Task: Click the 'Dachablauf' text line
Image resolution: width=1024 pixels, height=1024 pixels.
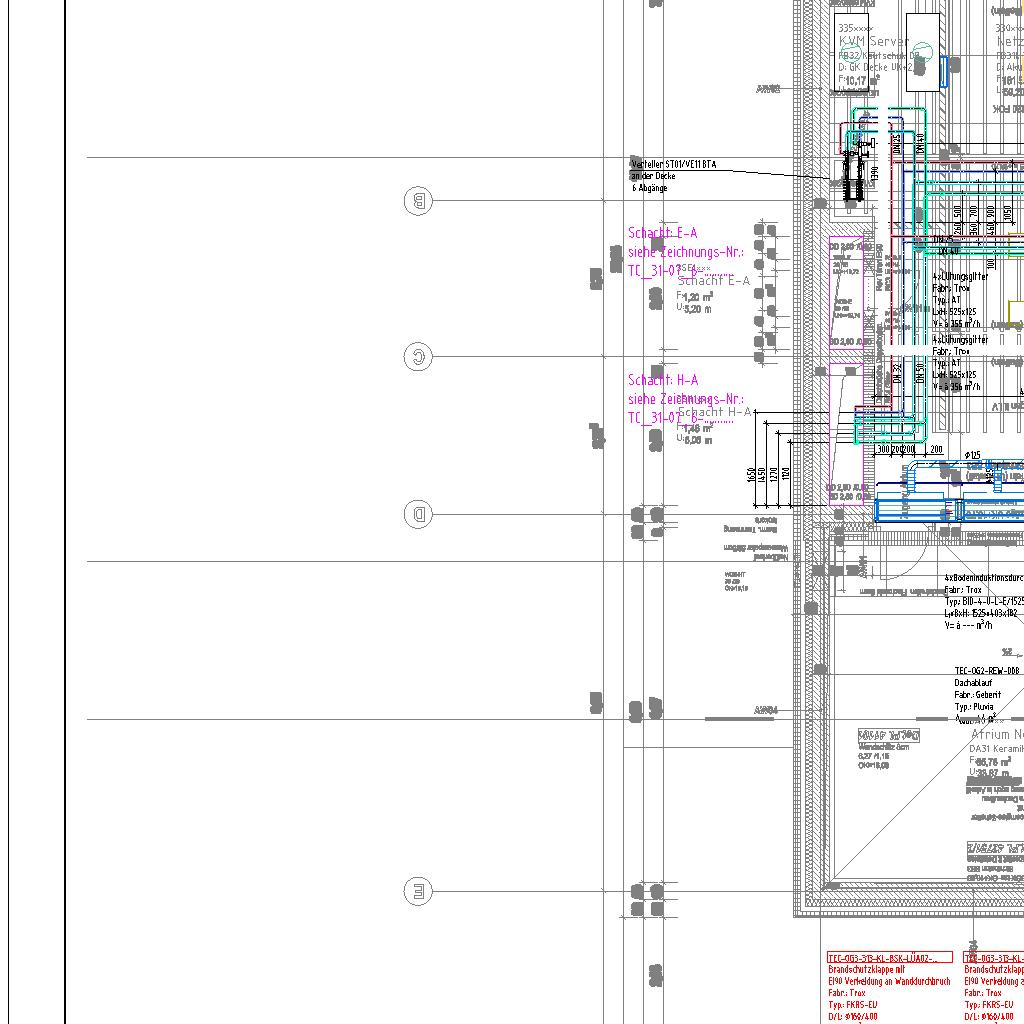Action: coord(973,683)
